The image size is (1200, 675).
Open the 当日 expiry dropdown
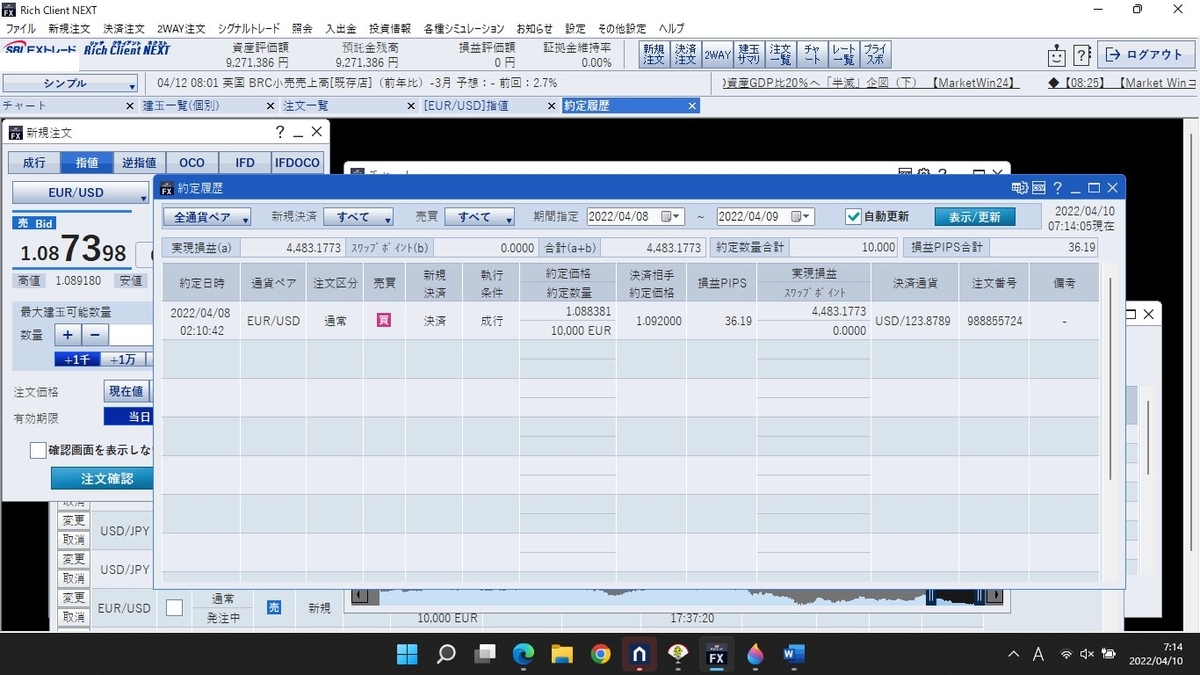tap(129, 417)
